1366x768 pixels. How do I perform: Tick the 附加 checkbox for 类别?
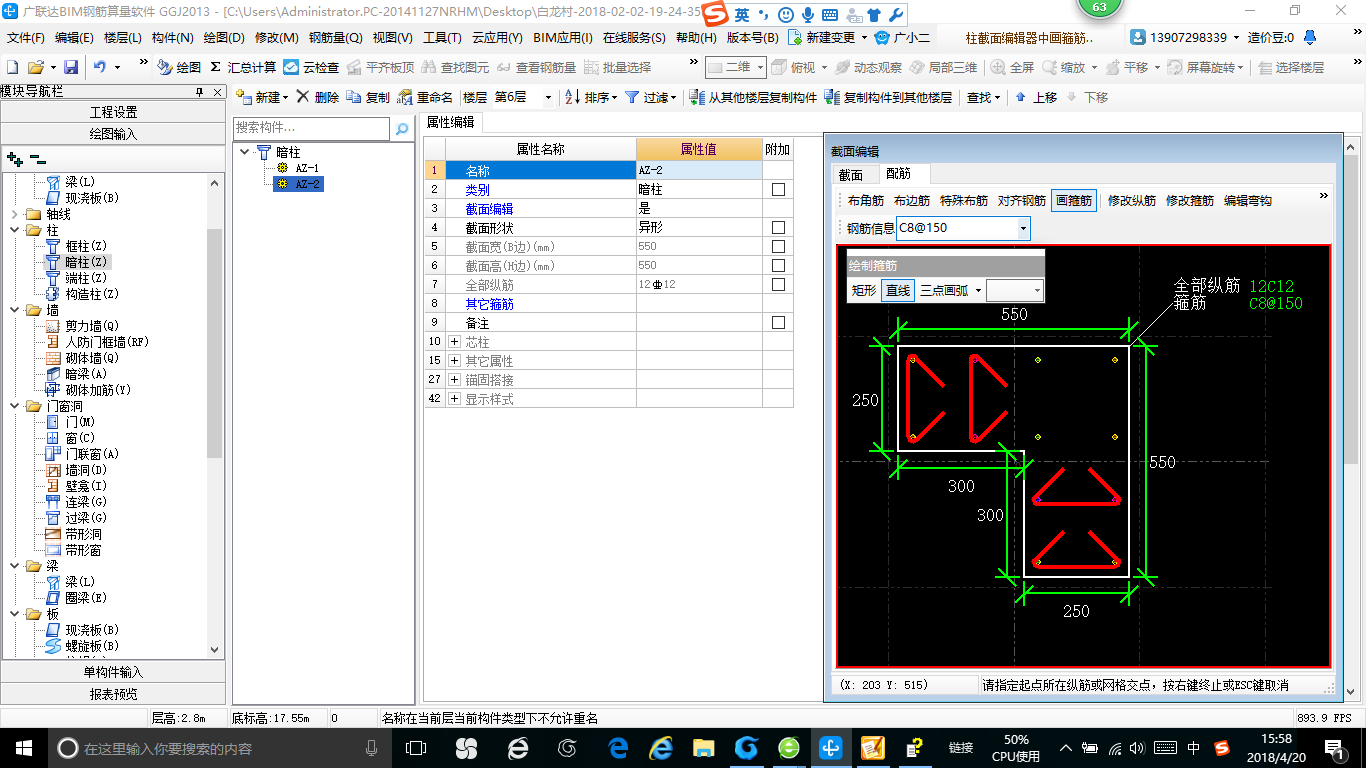(x=778, y=189)
